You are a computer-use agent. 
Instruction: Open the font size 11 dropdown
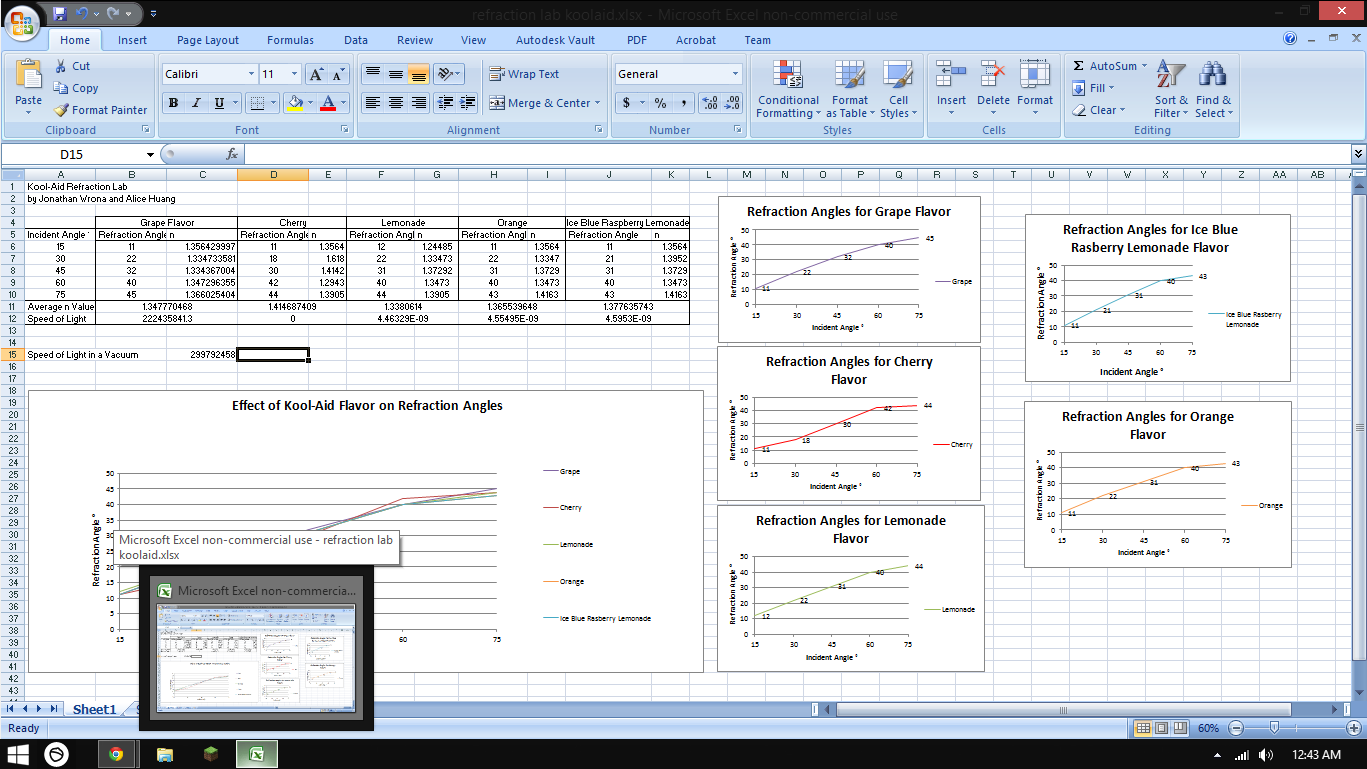[294, 74]
